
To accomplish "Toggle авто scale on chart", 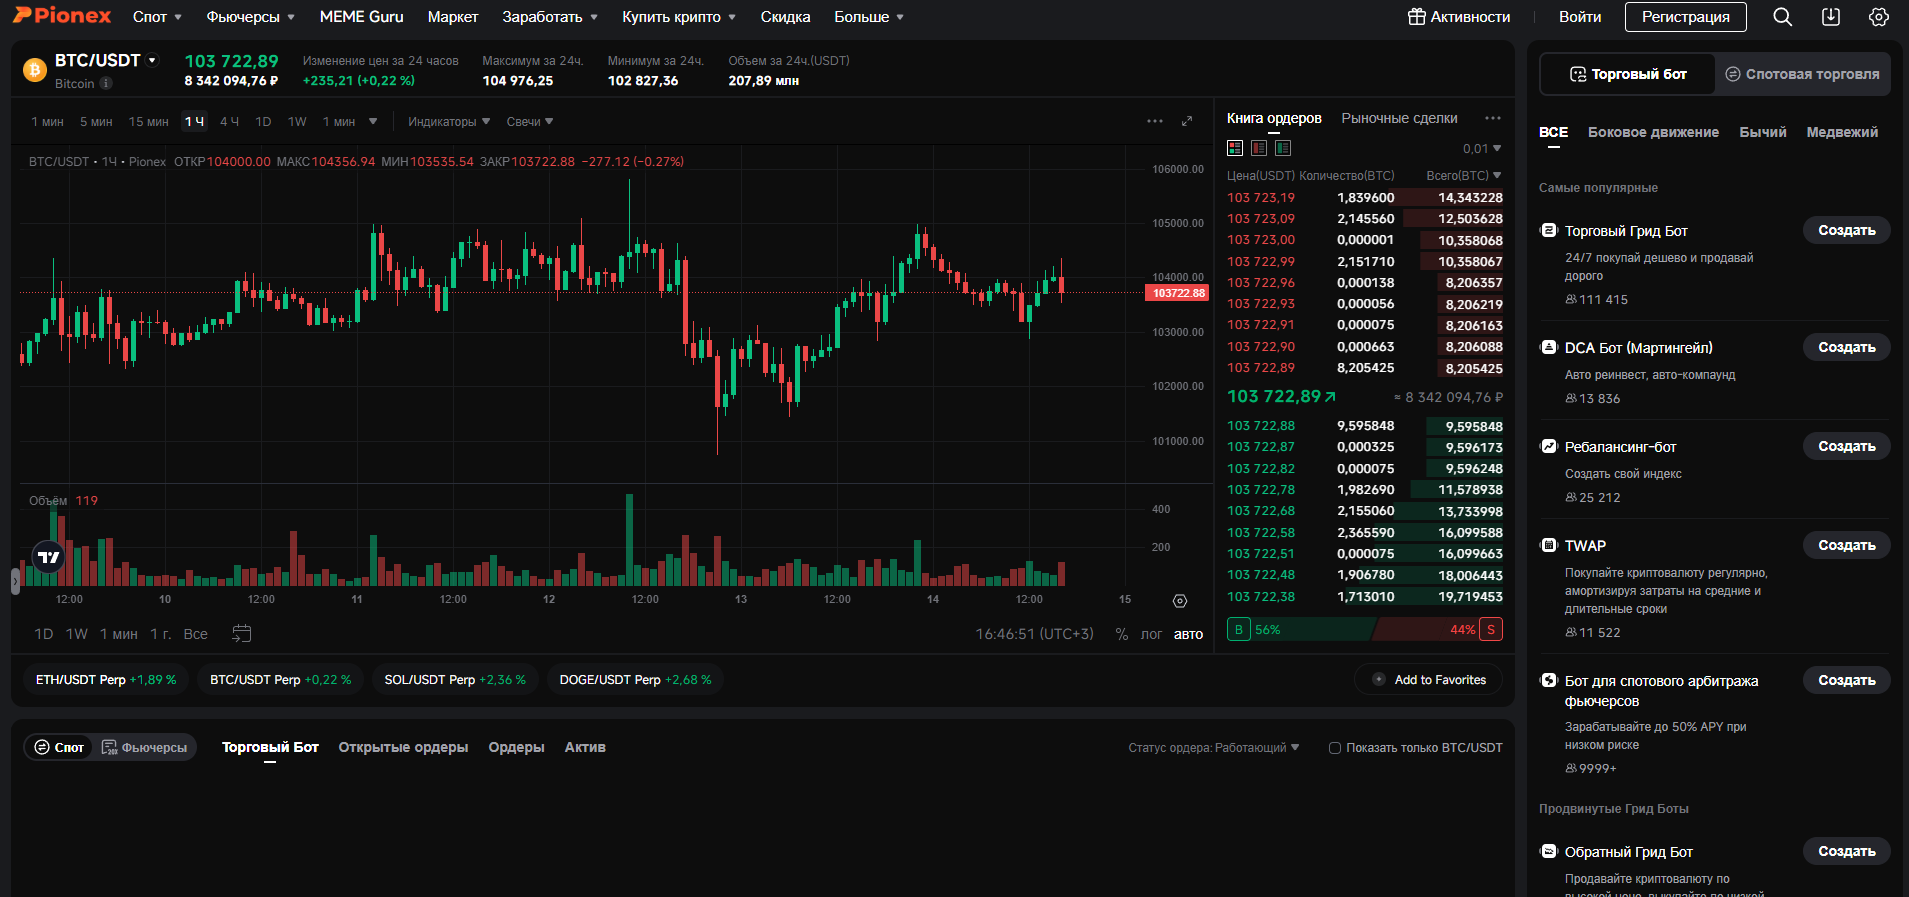I will (x=1188, y=634).
